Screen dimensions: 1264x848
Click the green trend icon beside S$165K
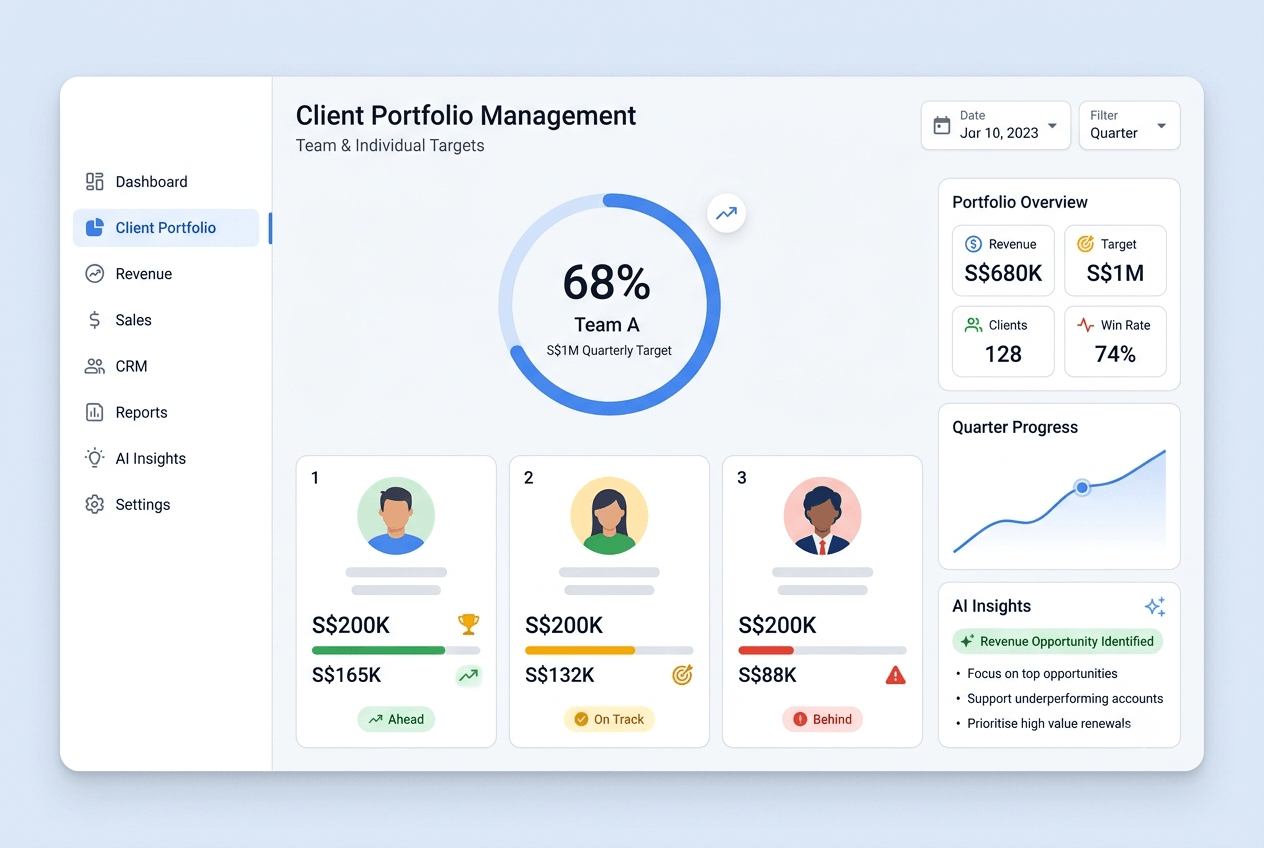[x=468, y=676]
